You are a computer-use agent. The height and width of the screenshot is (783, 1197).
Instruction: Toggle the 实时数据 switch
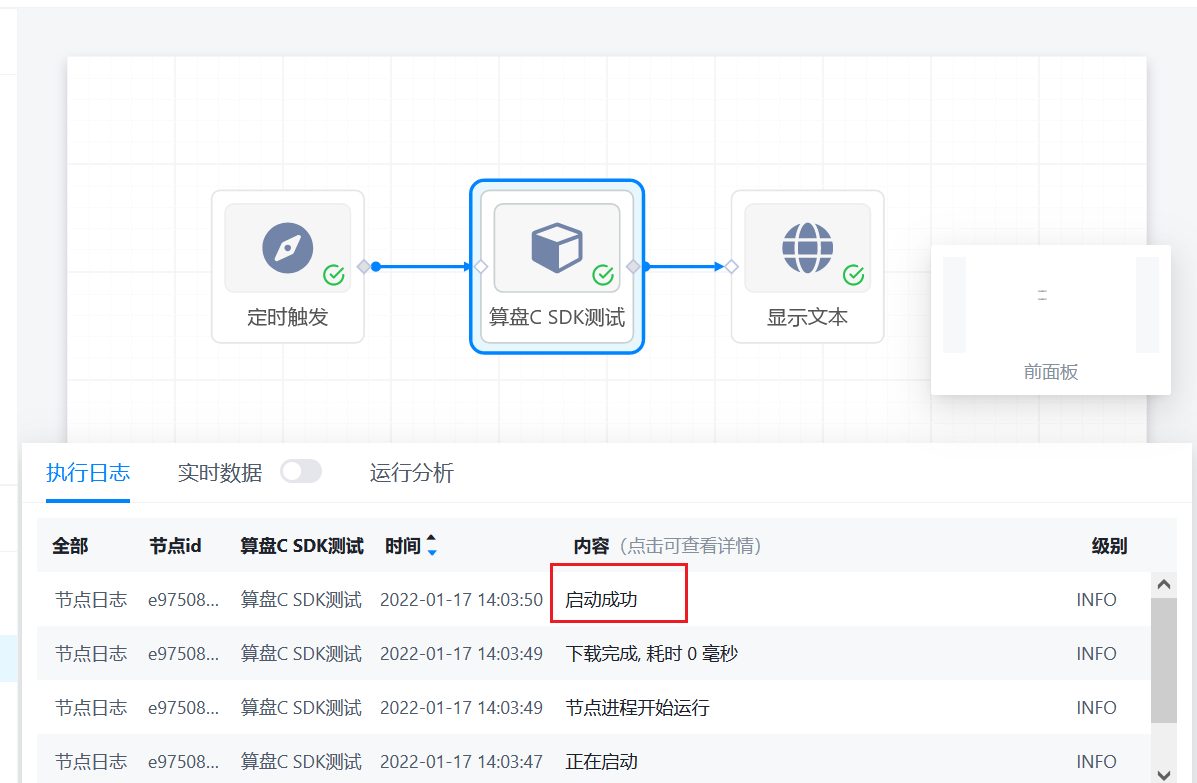click(x=301, y=472)
